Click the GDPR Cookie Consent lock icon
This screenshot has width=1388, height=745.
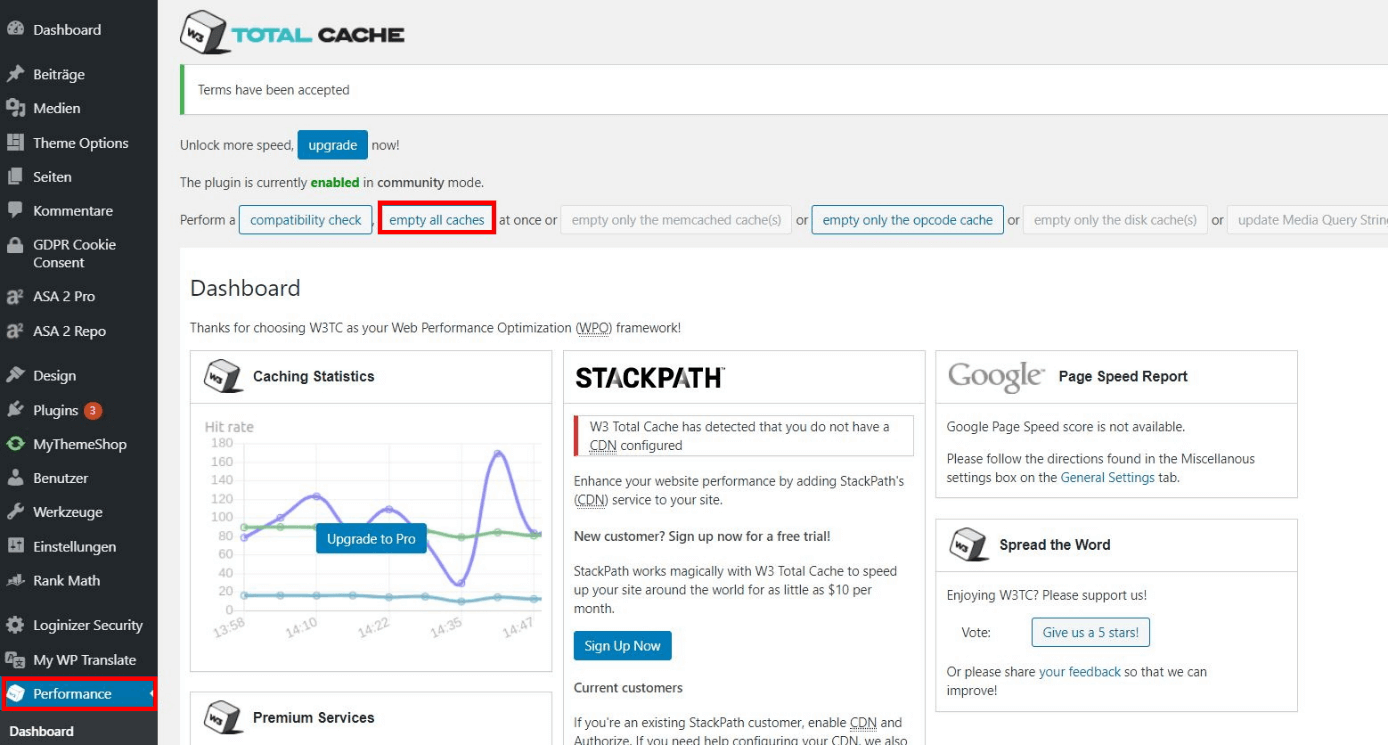(15, 245)
